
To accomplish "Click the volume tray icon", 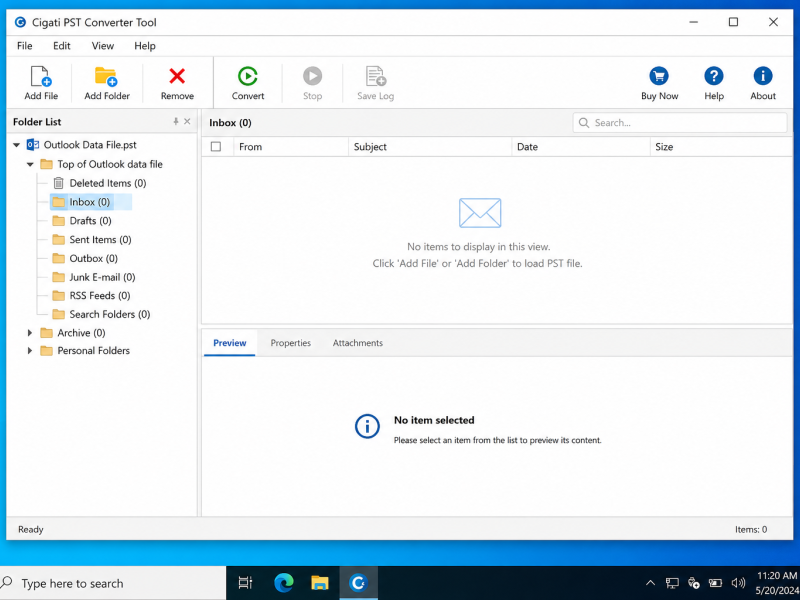I will coord(738,583).
